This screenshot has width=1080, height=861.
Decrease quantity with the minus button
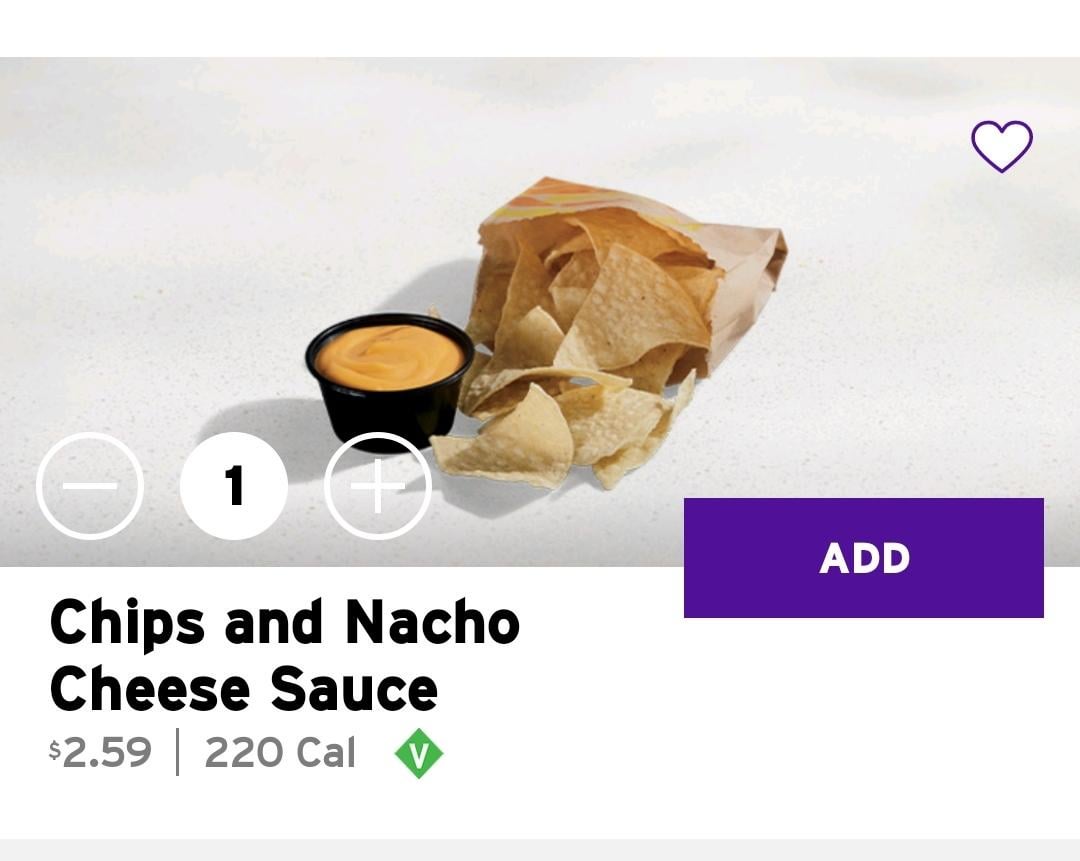point(90,486)
